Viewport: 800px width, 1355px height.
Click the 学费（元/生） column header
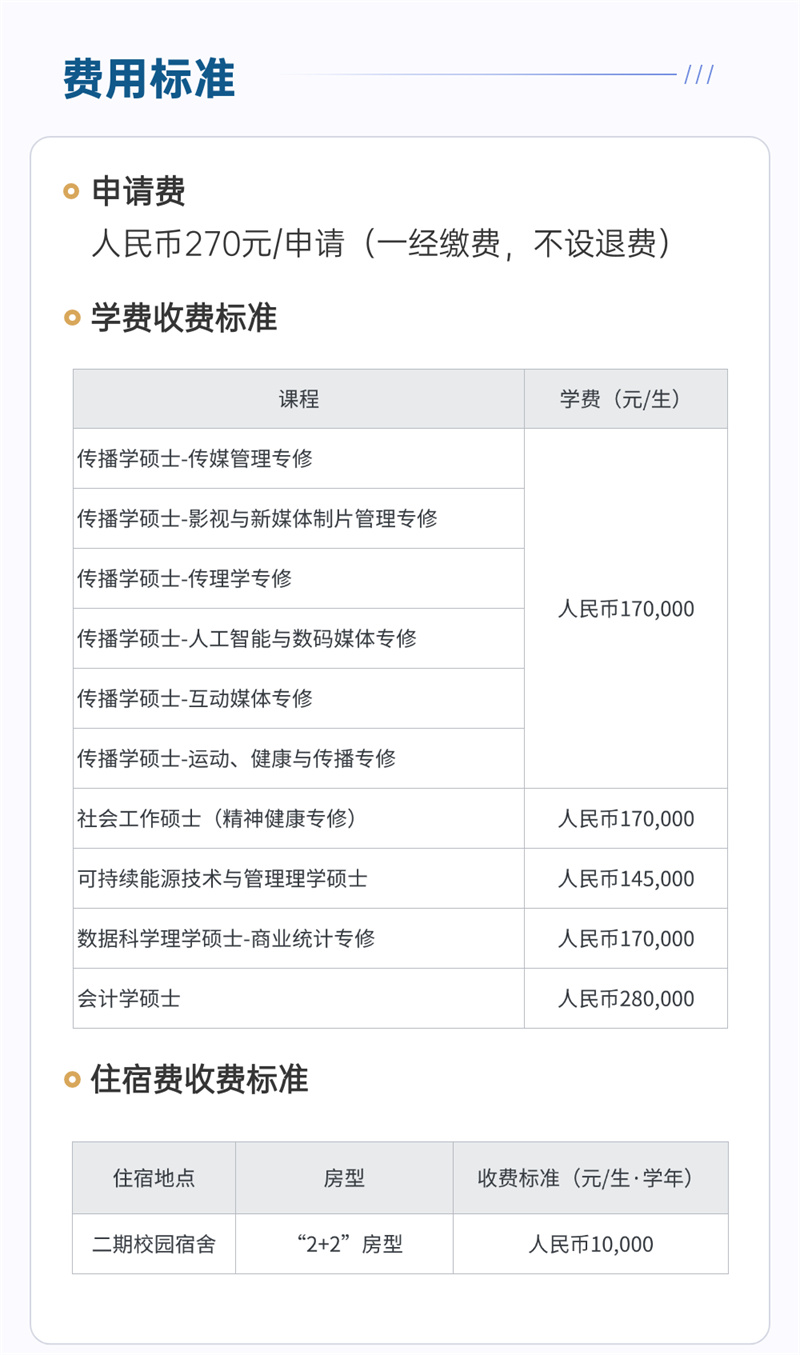(625, 399)
